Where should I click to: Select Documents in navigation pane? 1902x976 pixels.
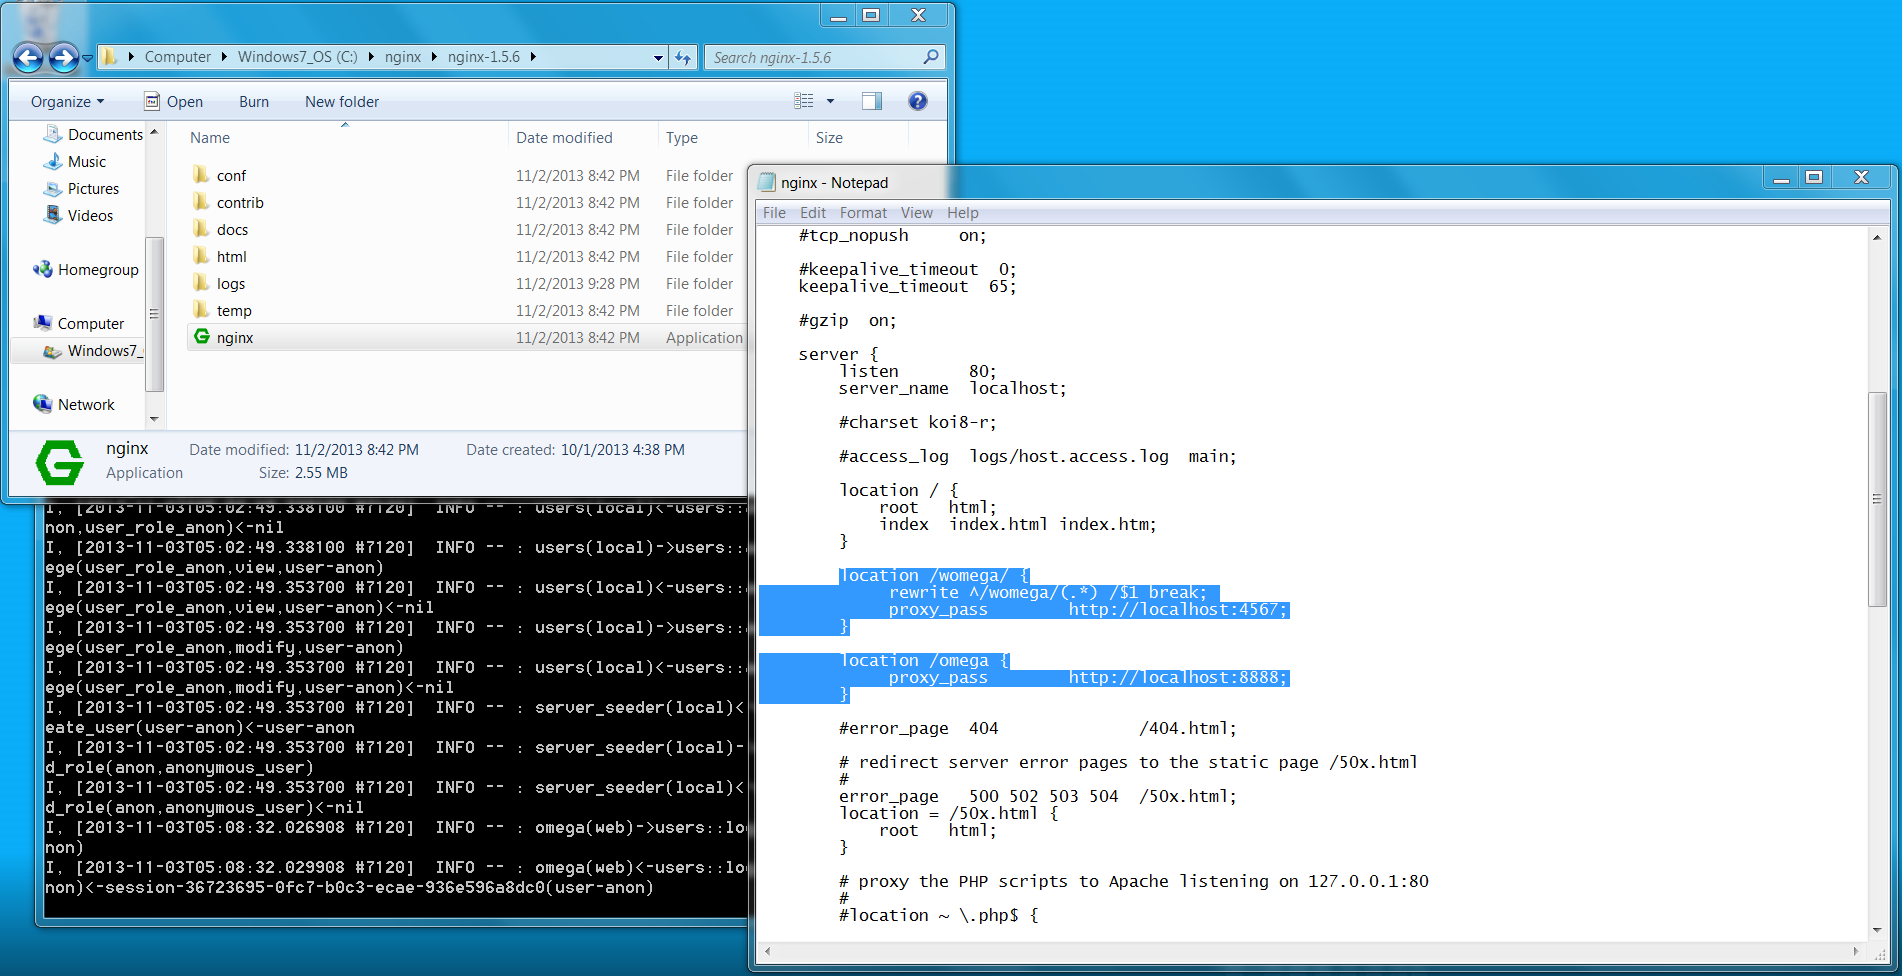tap(94, 134)
